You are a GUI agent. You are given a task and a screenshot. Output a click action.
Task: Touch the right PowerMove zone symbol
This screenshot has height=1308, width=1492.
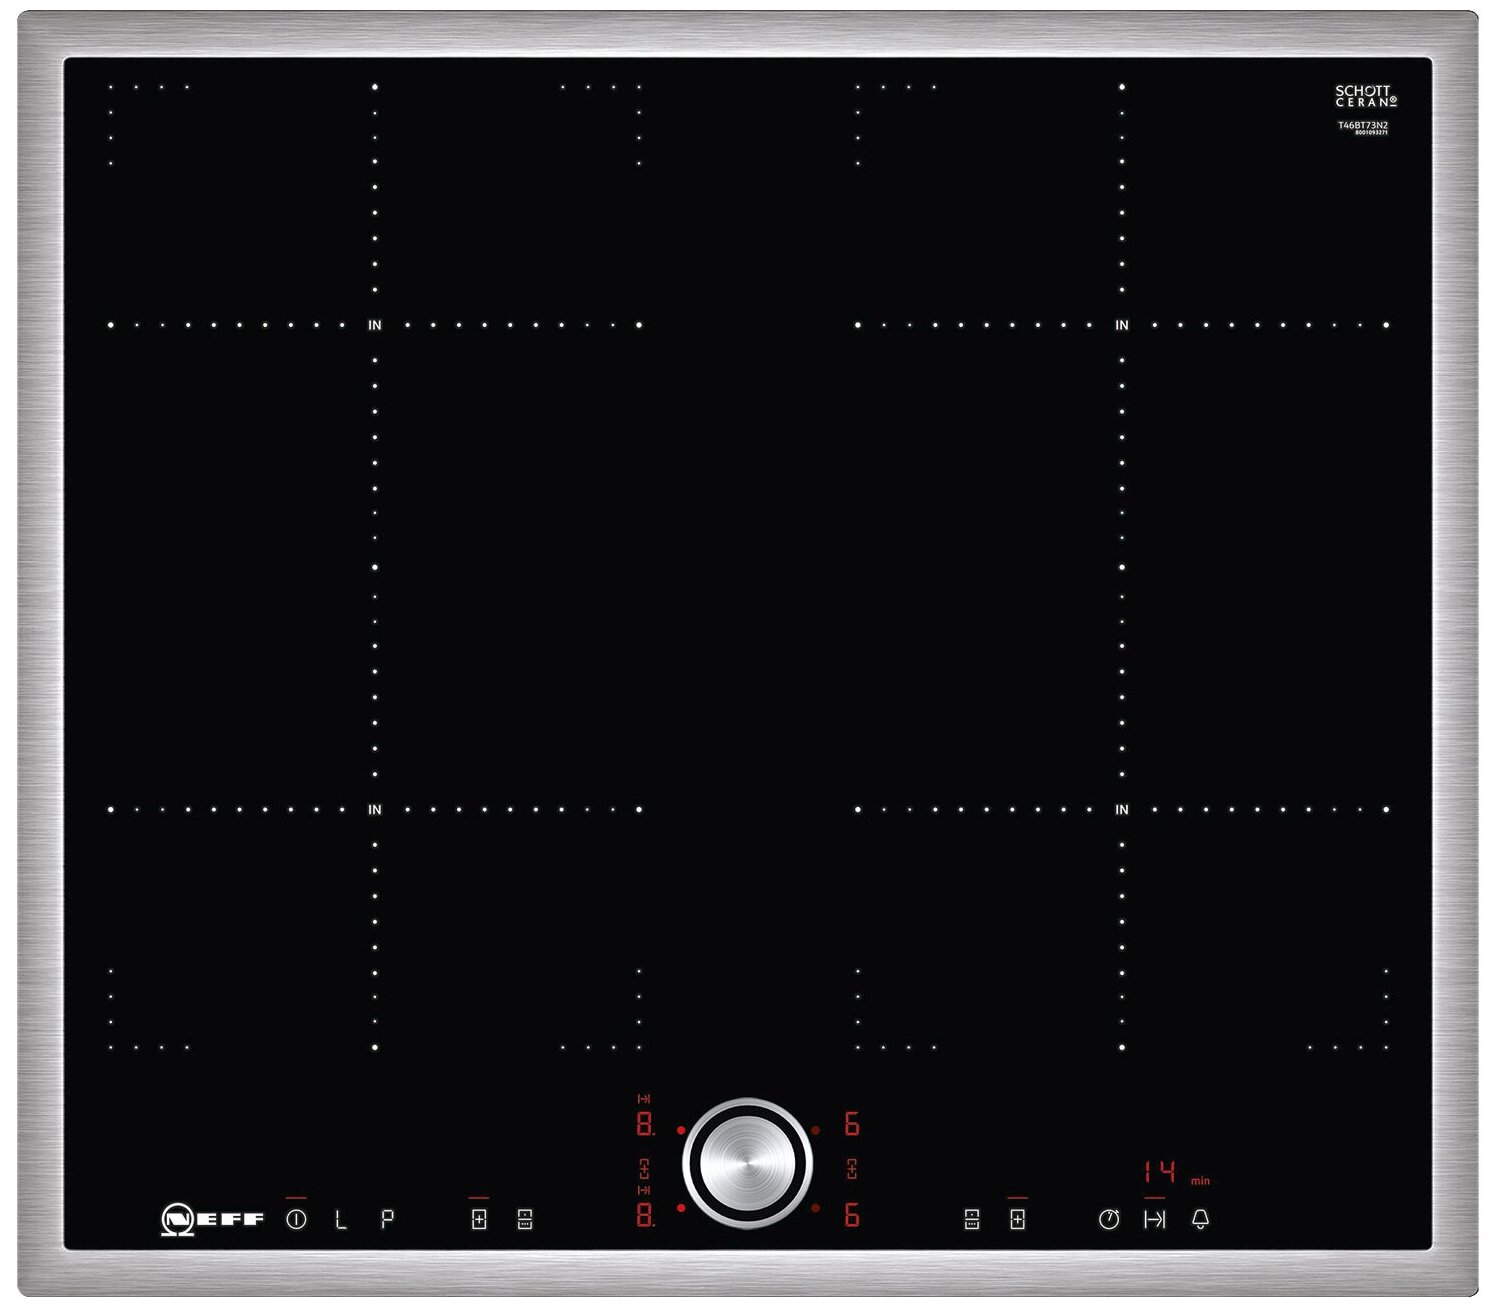[x=971, y=1219]
